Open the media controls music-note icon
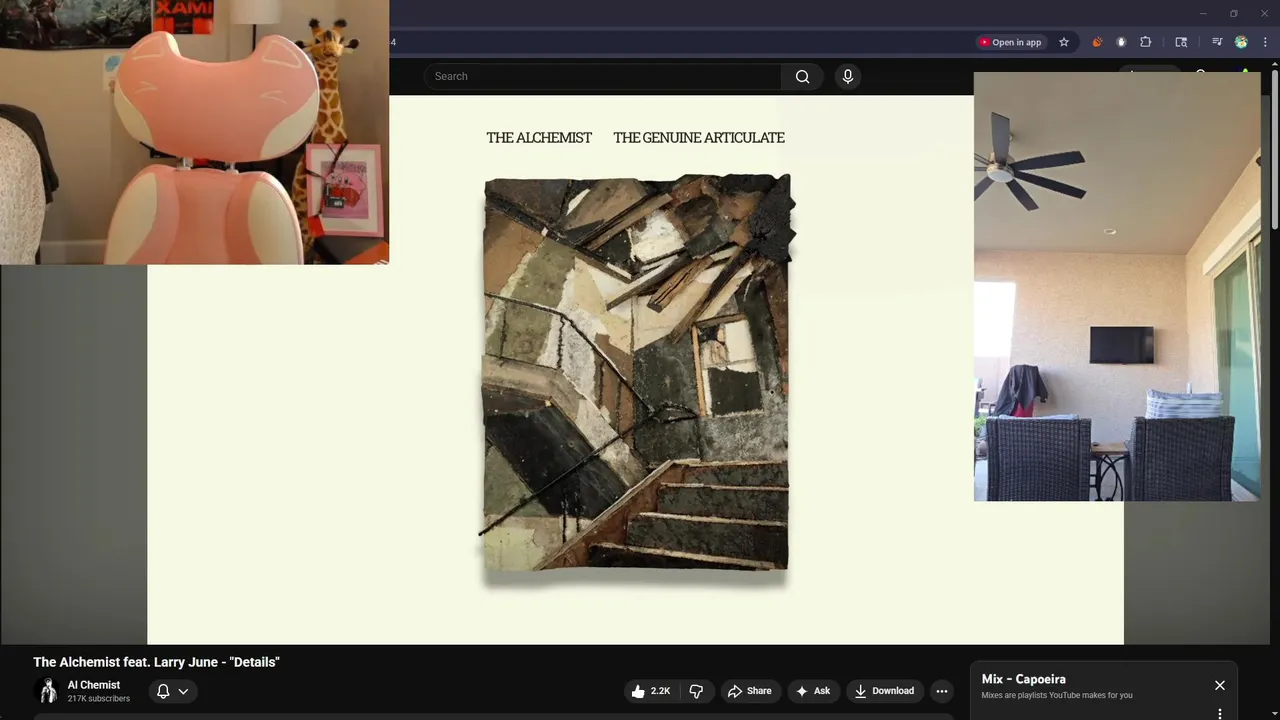Image resolution: width=1280 pixels, height=720 pixels. (x=1217, y=42)
